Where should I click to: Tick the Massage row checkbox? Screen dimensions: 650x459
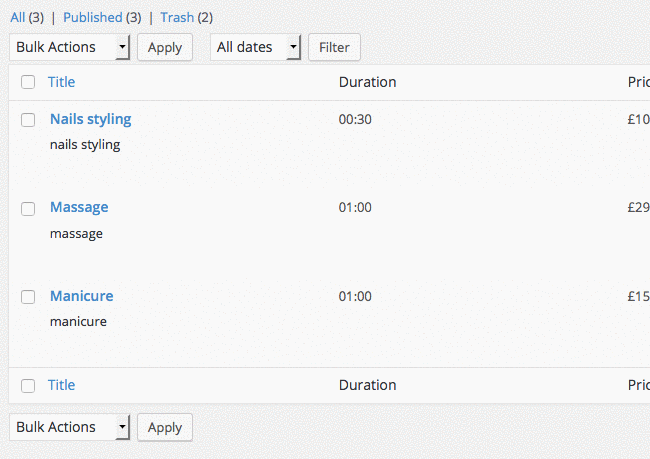pos(28,208)
